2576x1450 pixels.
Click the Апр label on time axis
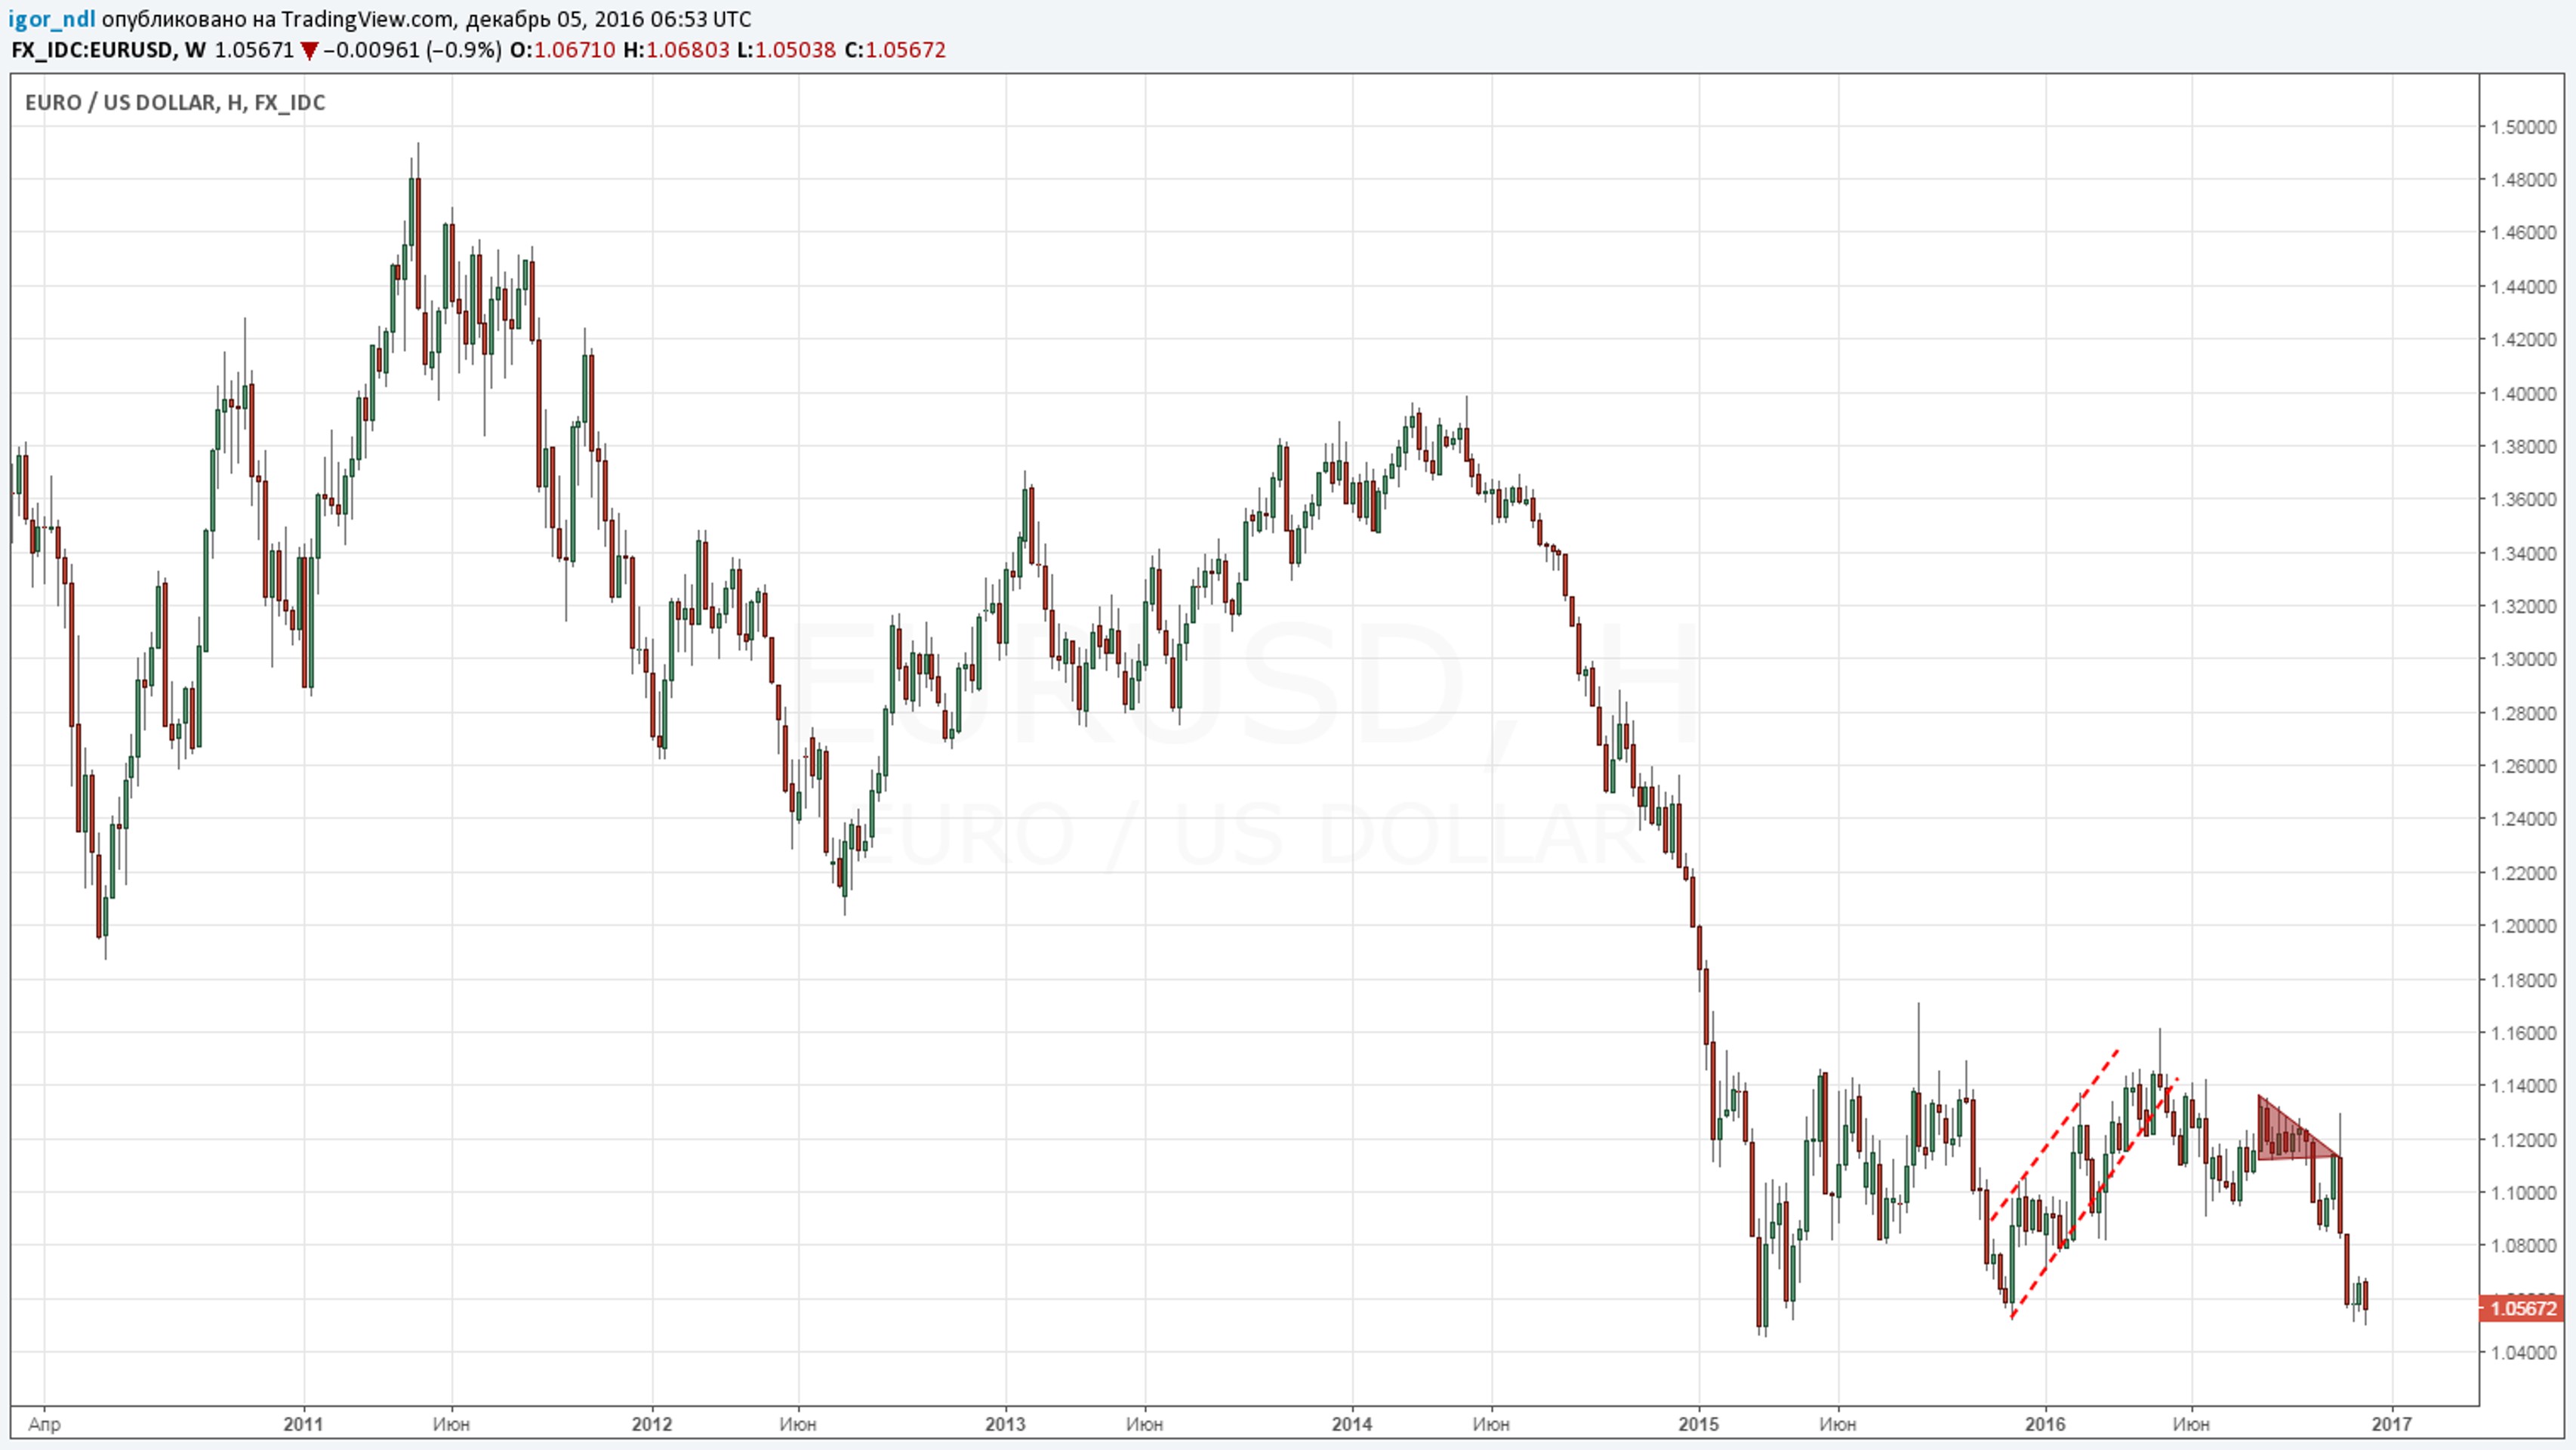(x=44, y=1423)
